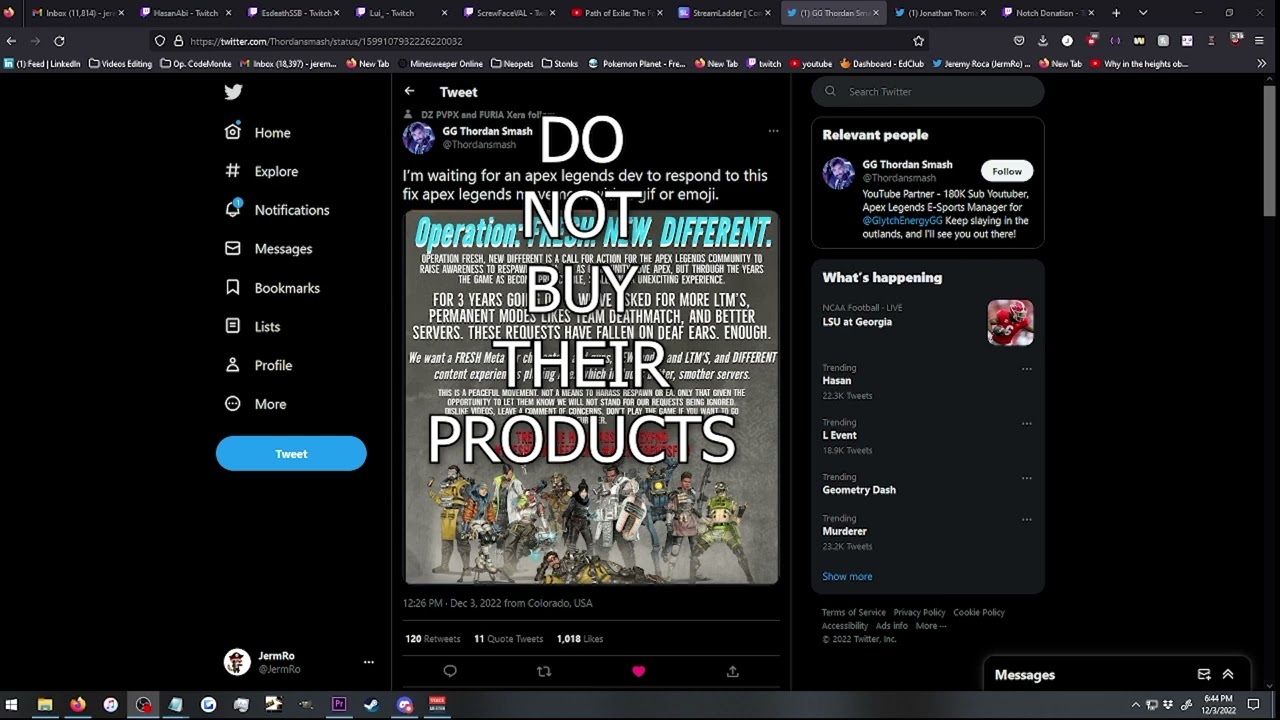This screenshot has width=1280, height=720.
Task: Click the new message icon in Messages drawer
Action: (1204, 675)
